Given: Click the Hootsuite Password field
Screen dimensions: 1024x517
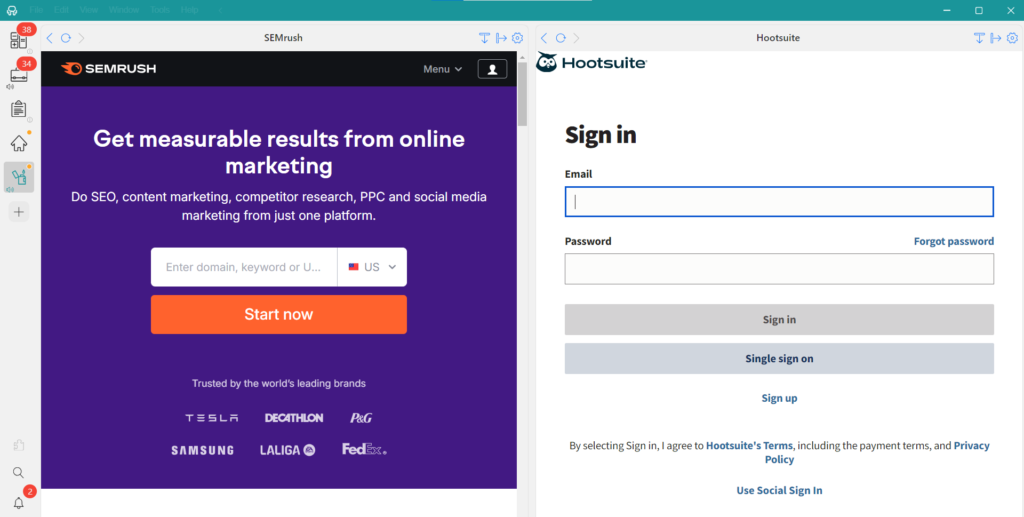Looking at the screenshot, I should pos(779,269).
